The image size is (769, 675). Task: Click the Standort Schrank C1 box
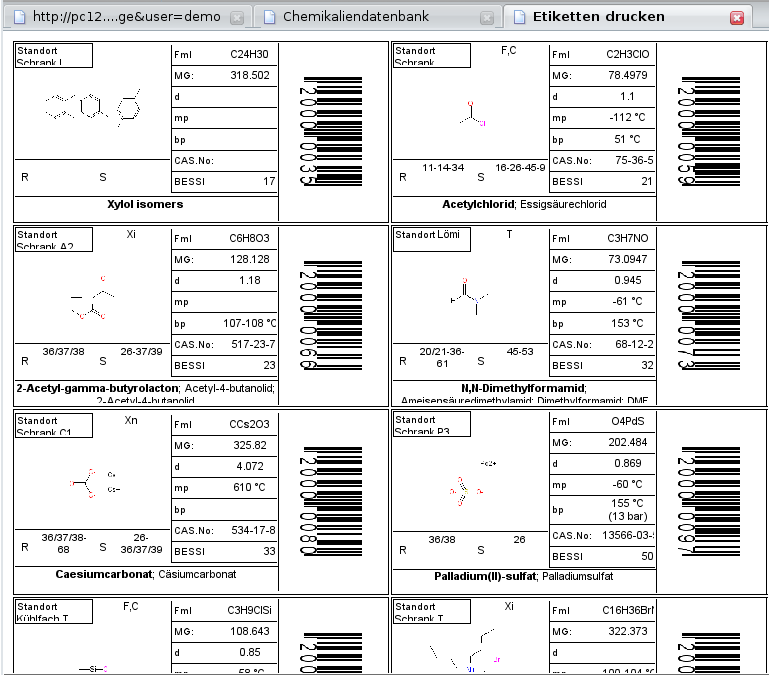coord(54,425)
